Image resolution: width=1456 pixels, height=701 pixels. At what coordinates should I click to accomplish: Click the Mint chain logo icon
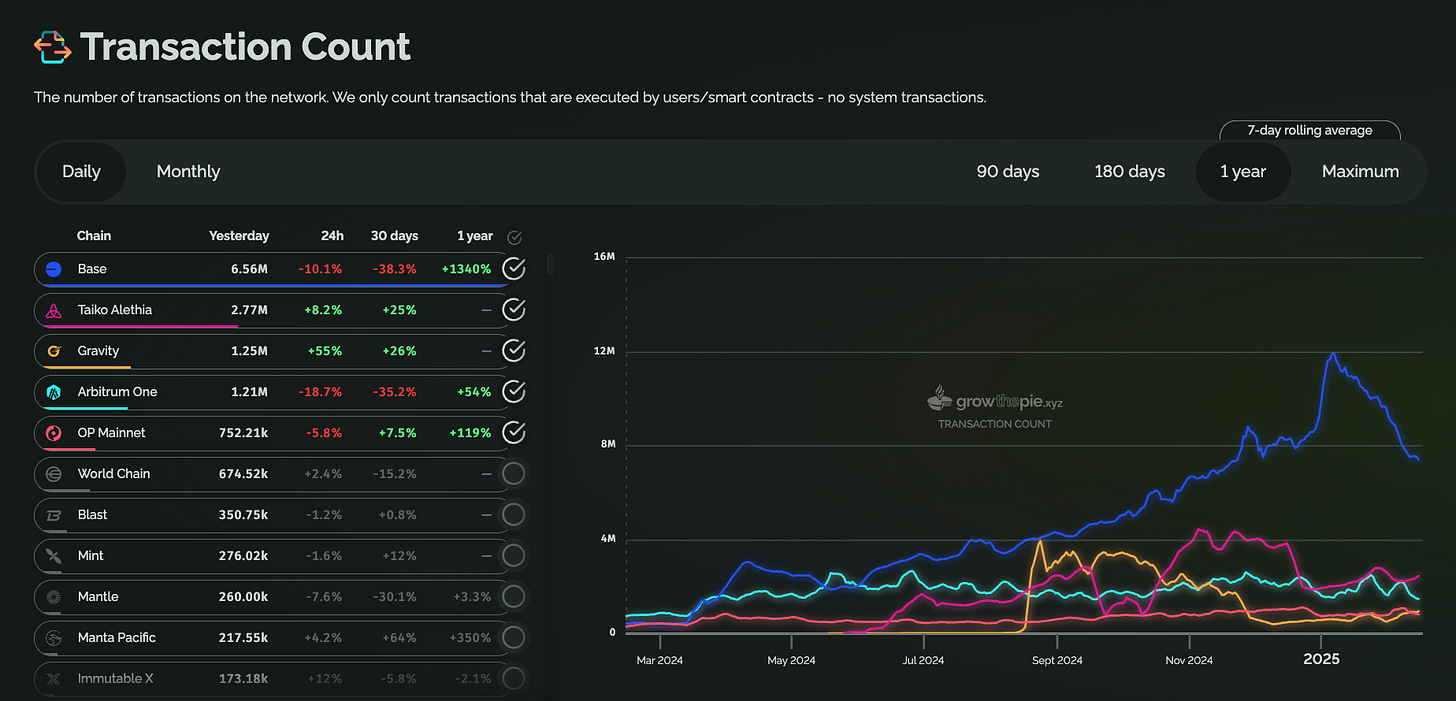click(x=54, y=556)
